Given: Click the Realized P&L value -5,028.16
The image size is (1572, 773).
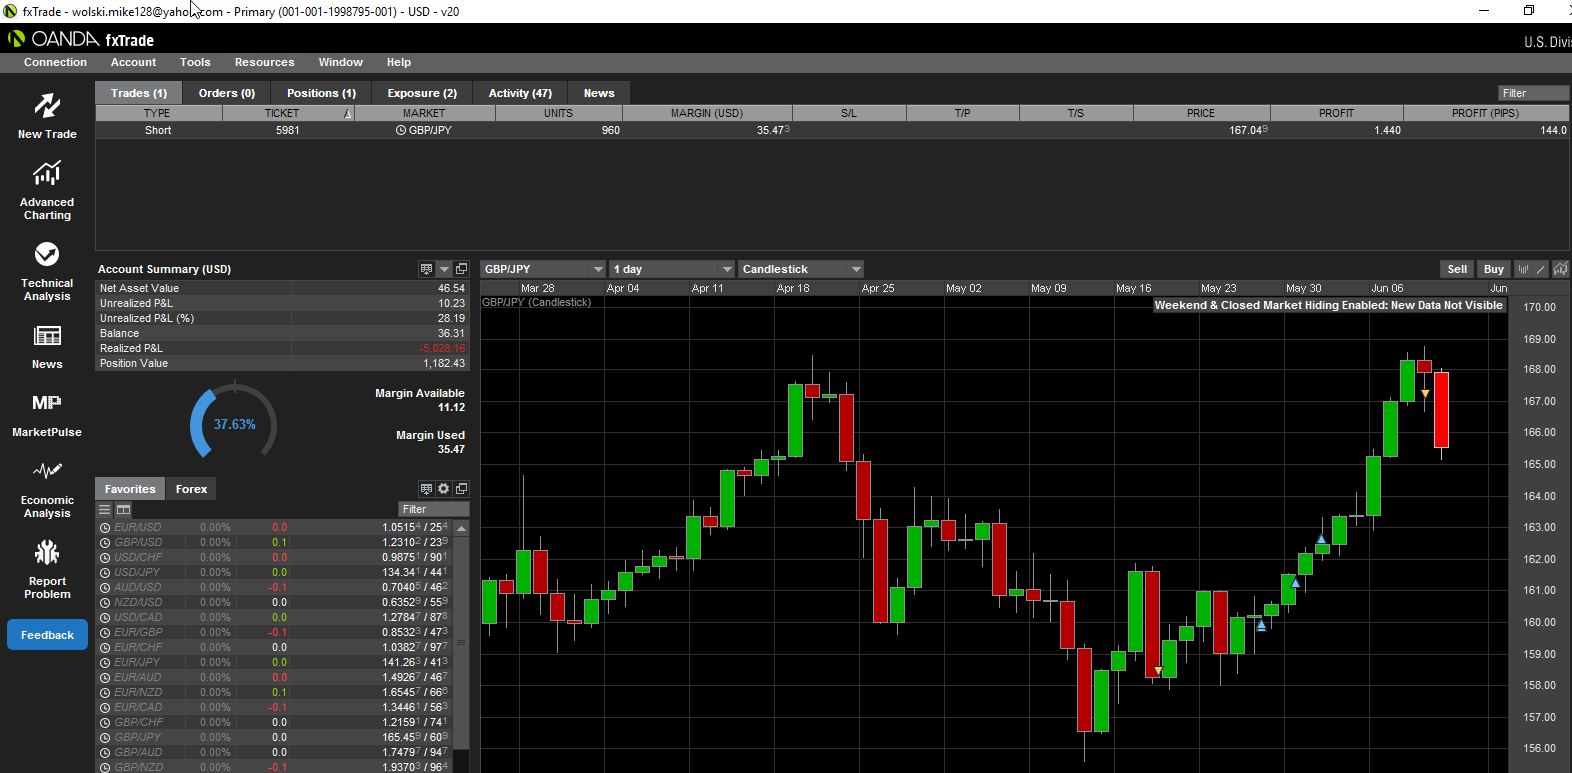Looking at the screenshot, I should pos(443,348).
